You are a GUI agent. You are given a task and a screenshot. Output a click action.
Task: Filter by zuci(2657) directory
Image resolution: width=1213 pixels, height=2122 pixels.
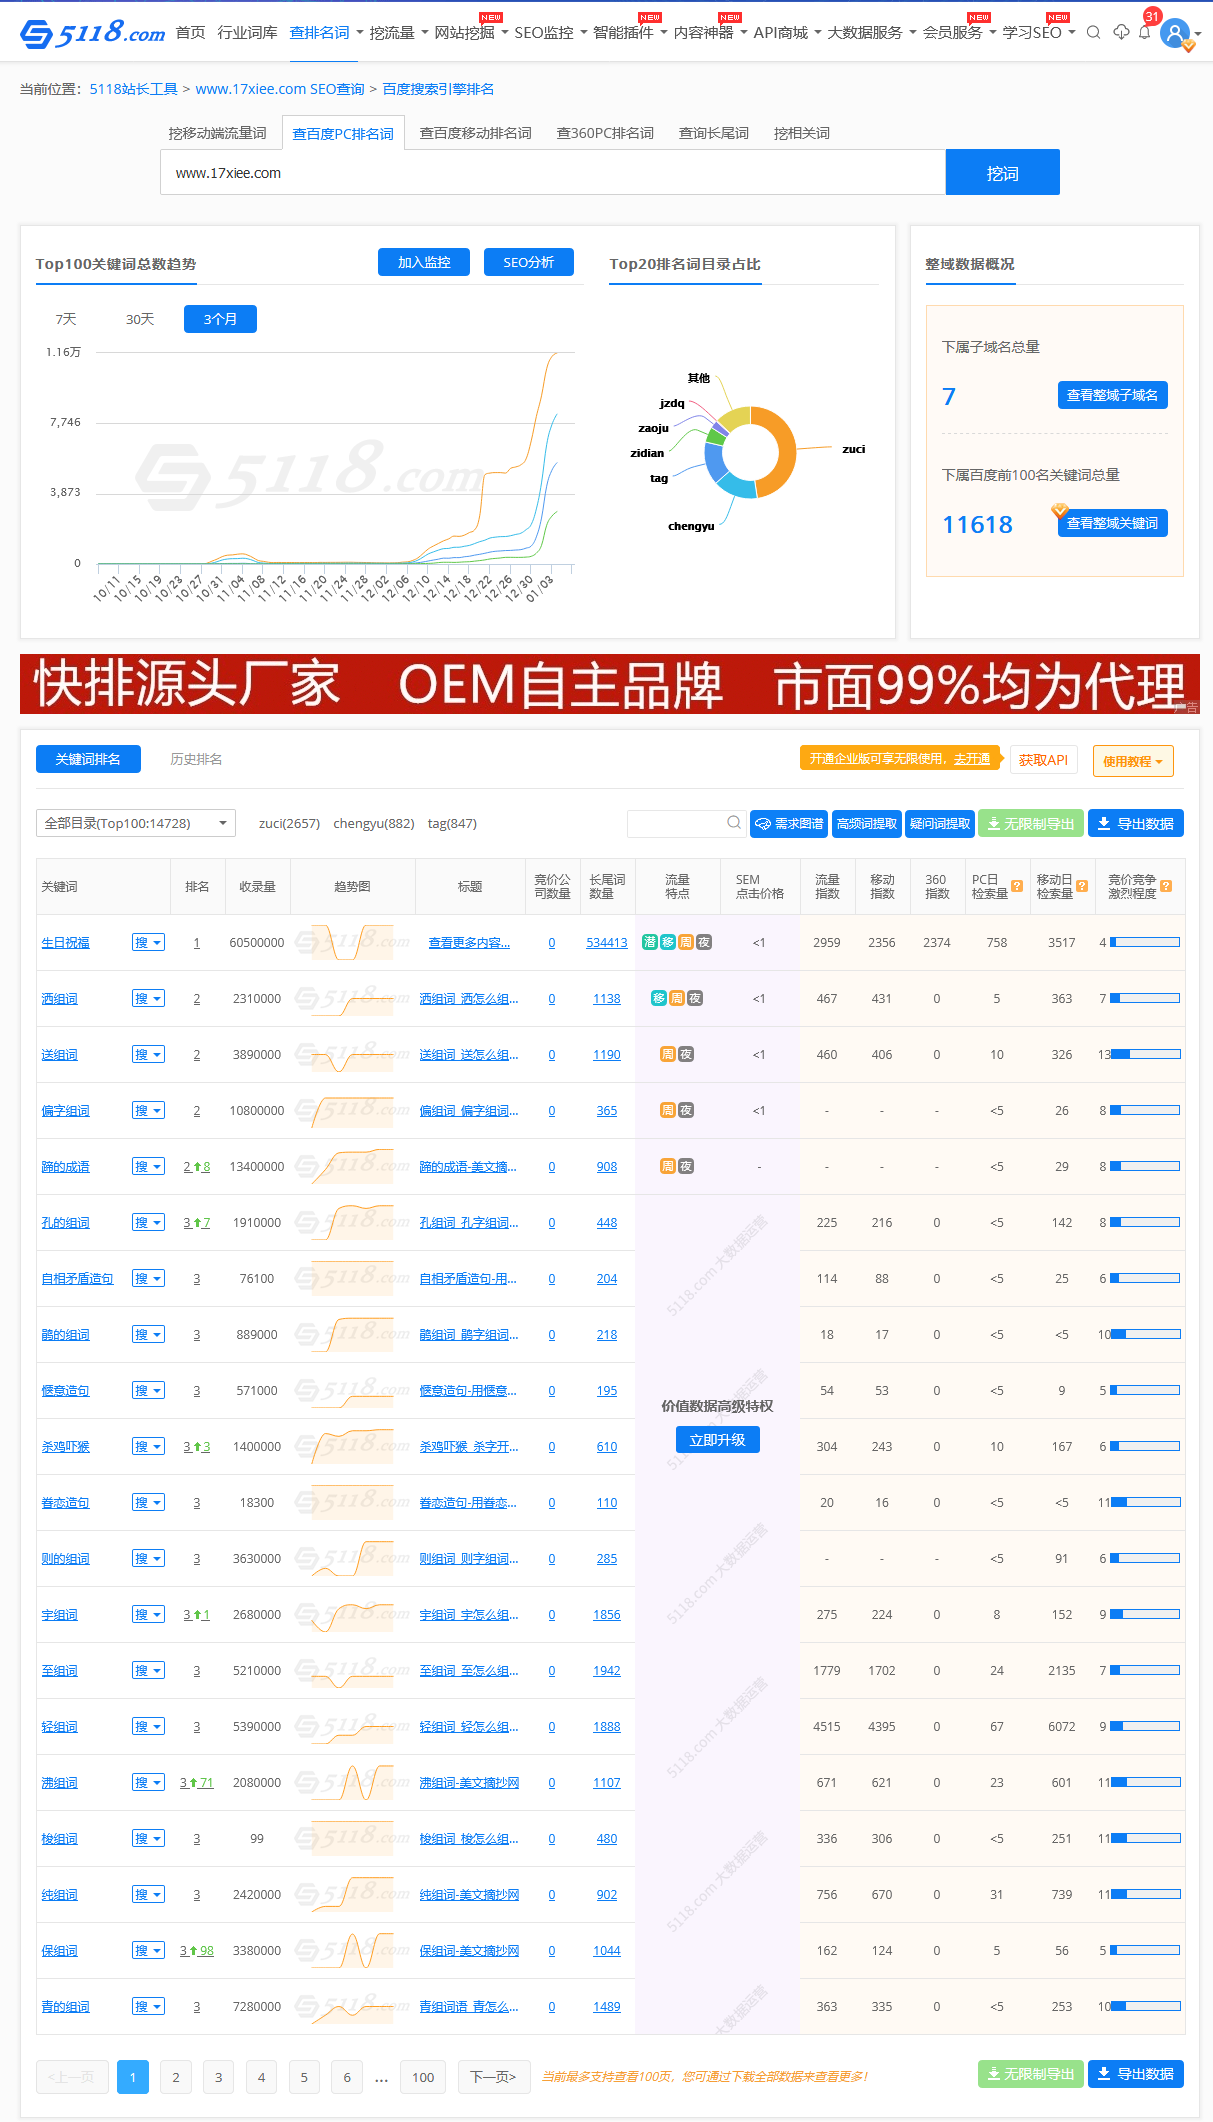pyautogui.click(x=289, y=823)
